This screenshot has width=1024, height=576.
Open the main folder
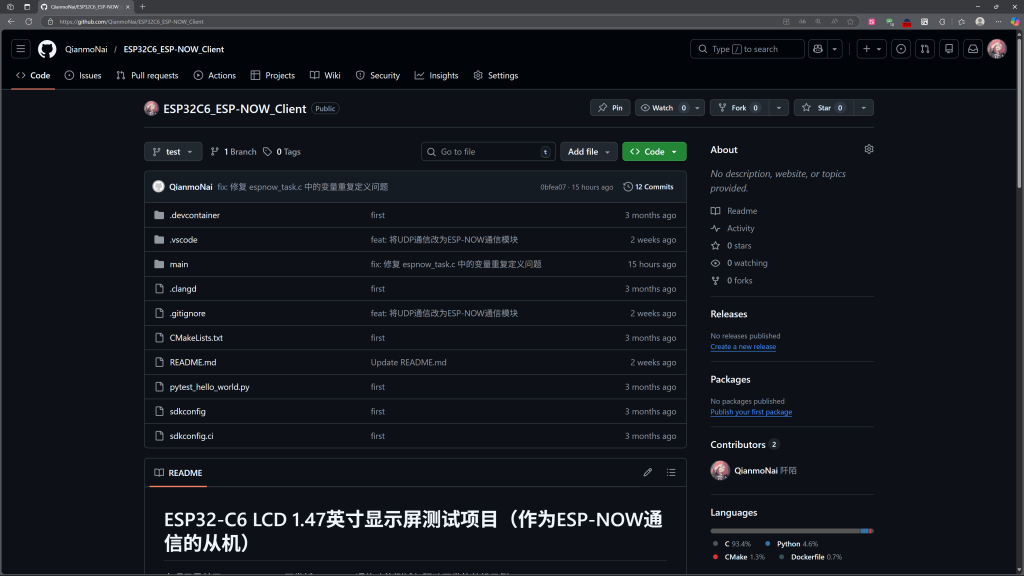179,264
